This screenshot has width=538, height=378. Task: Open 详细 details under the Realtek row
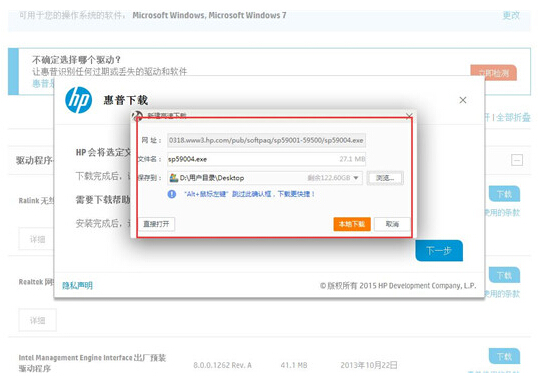pyautogui.click(x=37, y=320)
